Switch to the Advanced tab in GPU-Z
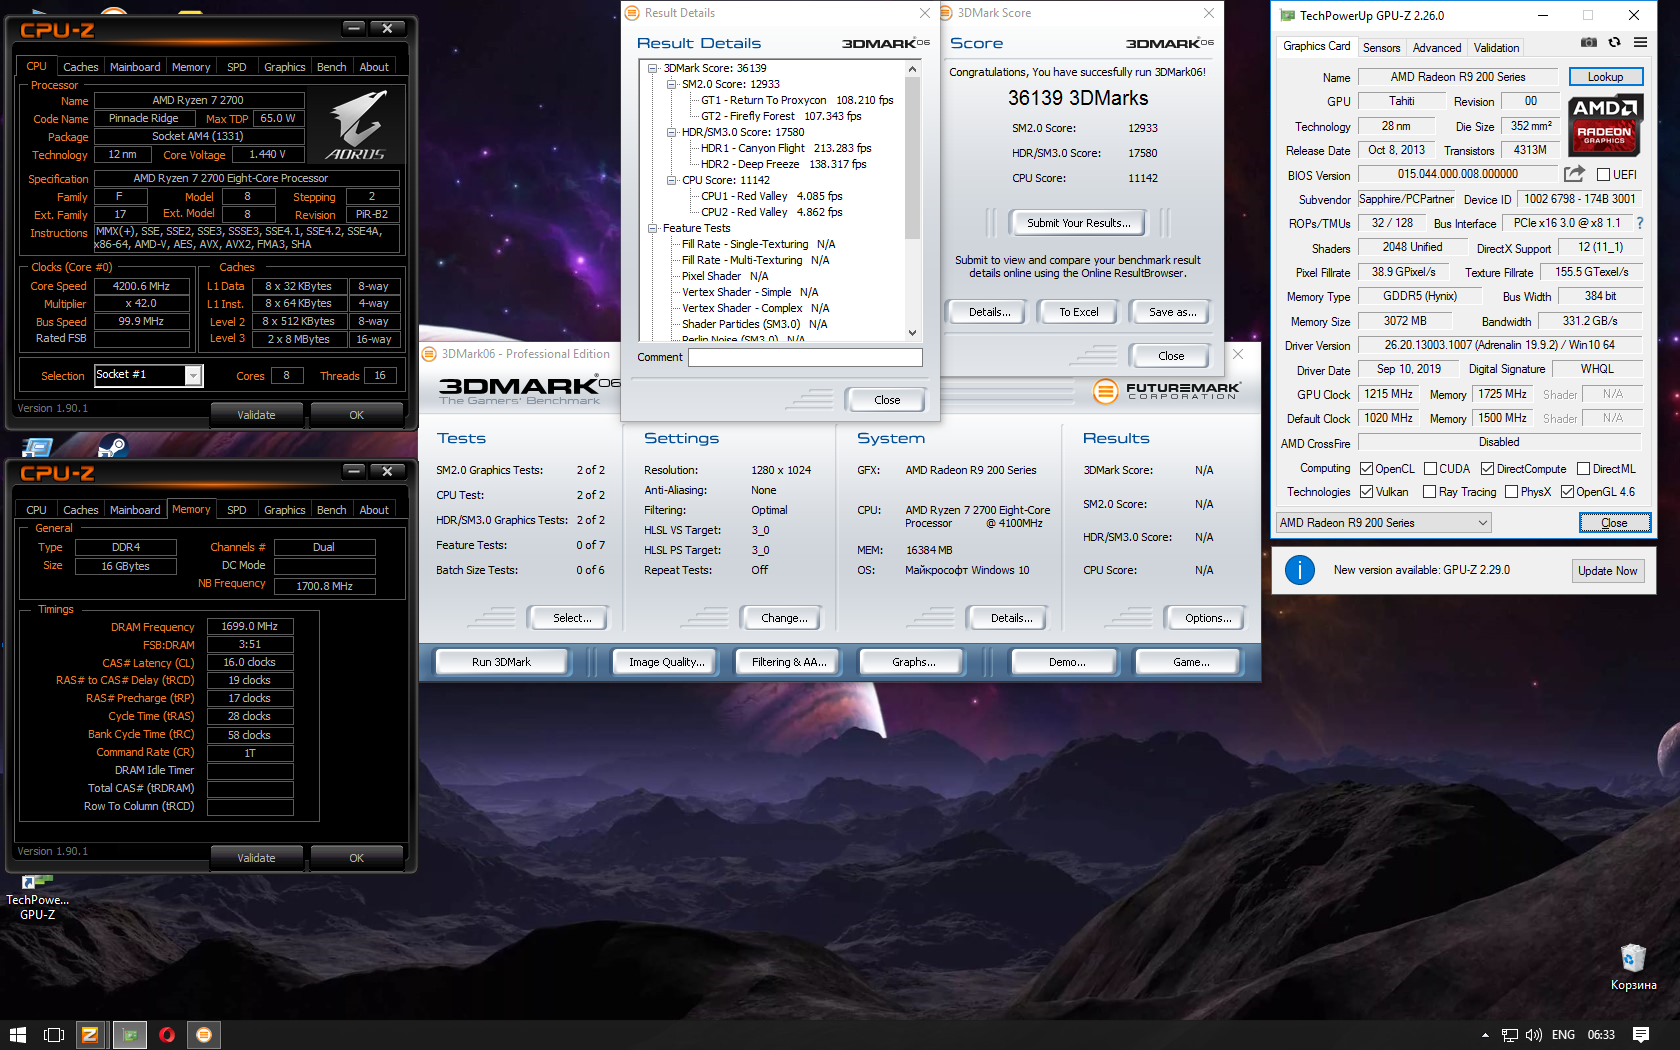 [1437, 47]
